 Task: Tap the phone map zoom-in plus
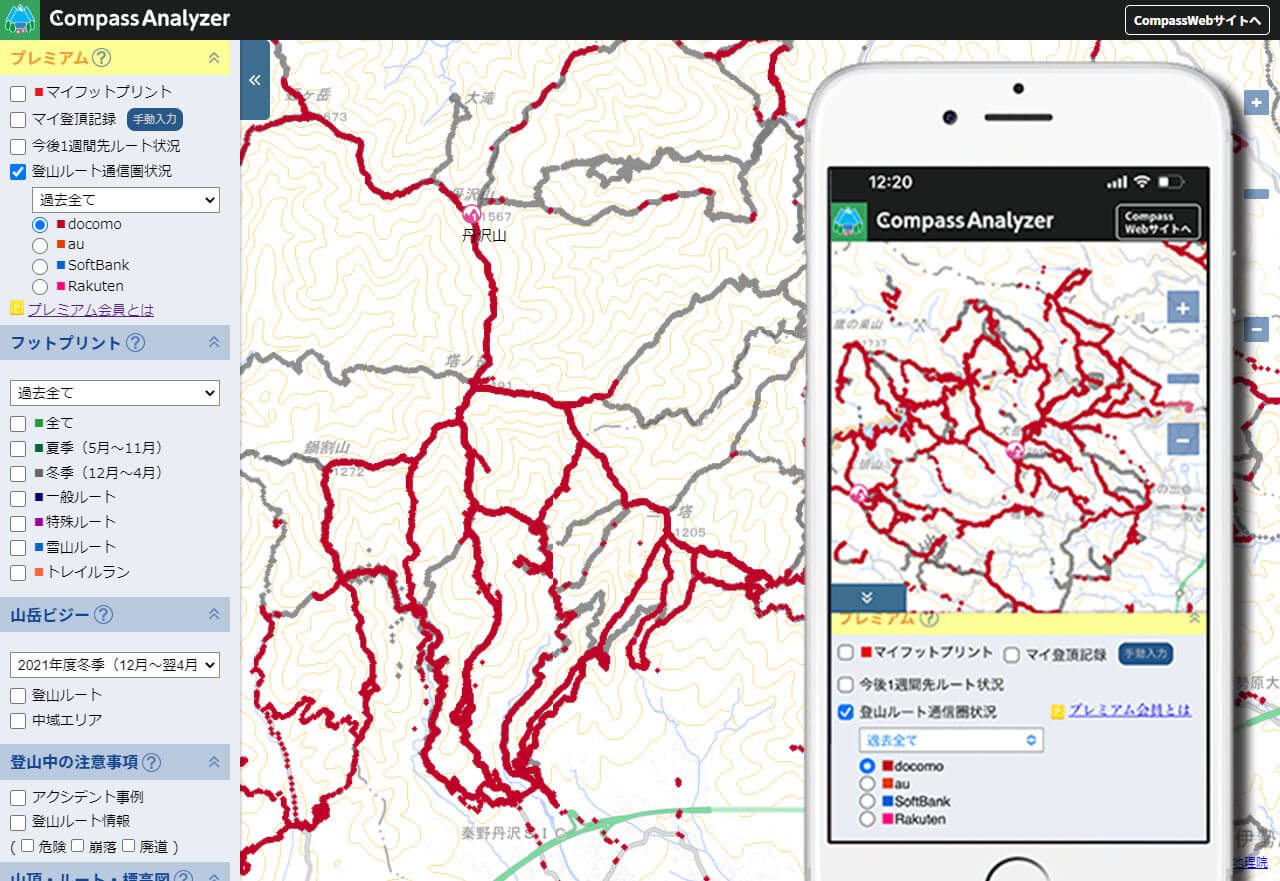[1183, 308]
